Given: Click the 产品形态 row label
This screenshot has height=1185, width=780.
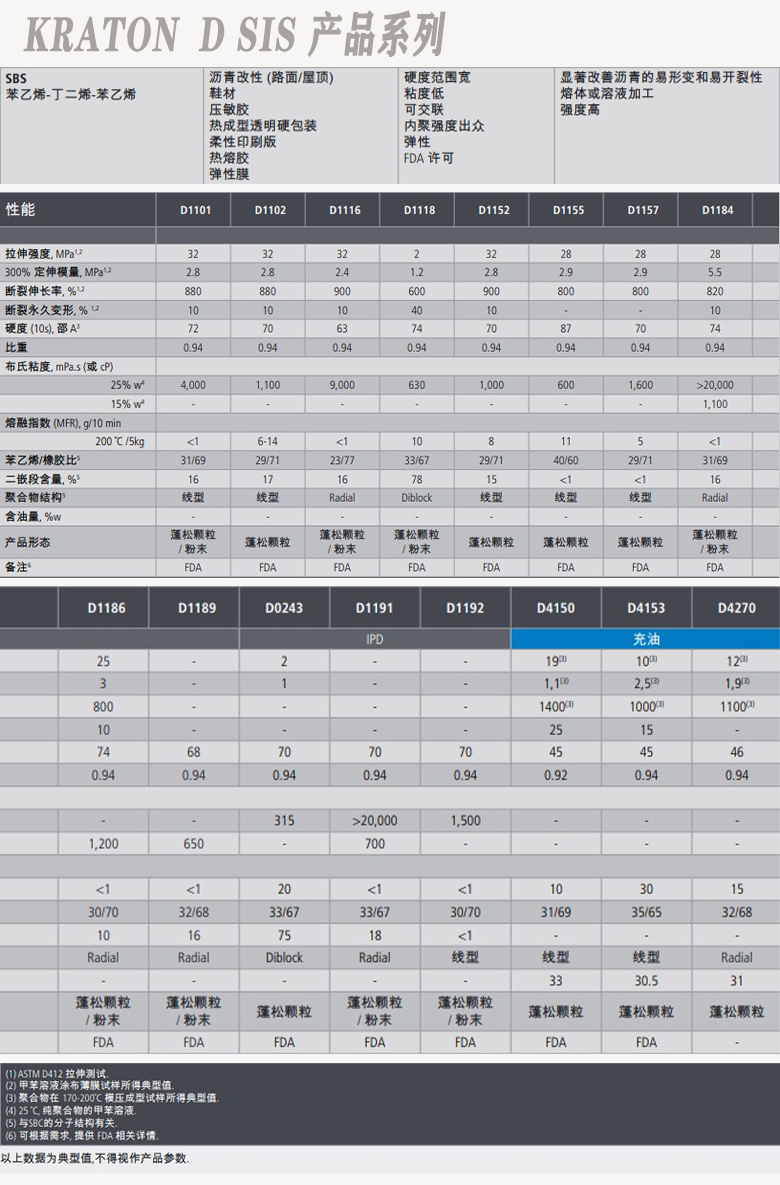Looking at the screenshot, I should [27, 542].
